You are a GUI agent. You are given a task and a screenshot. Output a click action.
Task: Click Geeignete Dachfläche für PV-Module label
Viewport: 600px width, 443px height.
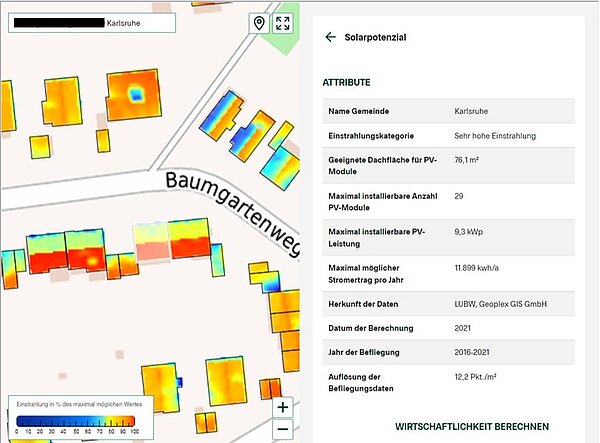[382, 166]
